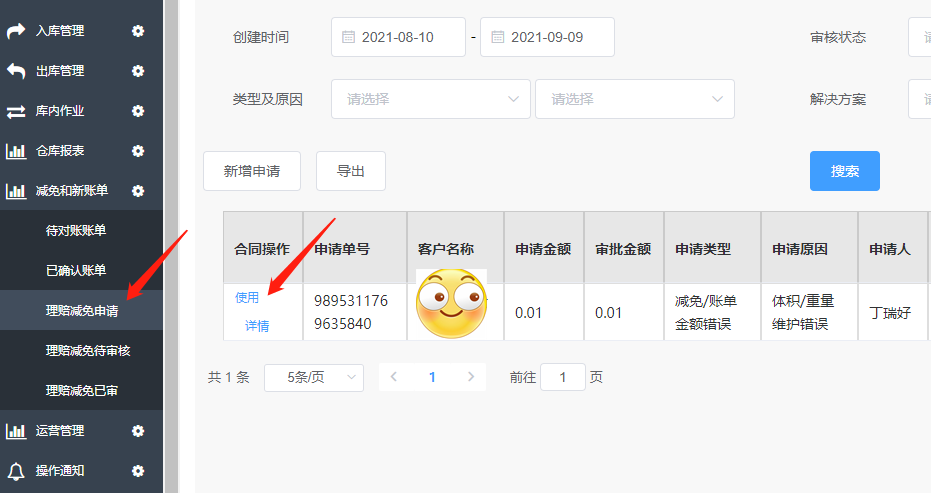This screenshot has height=493, width=931.
Task: Go to next page with right chevron
Action: [471, 377]
